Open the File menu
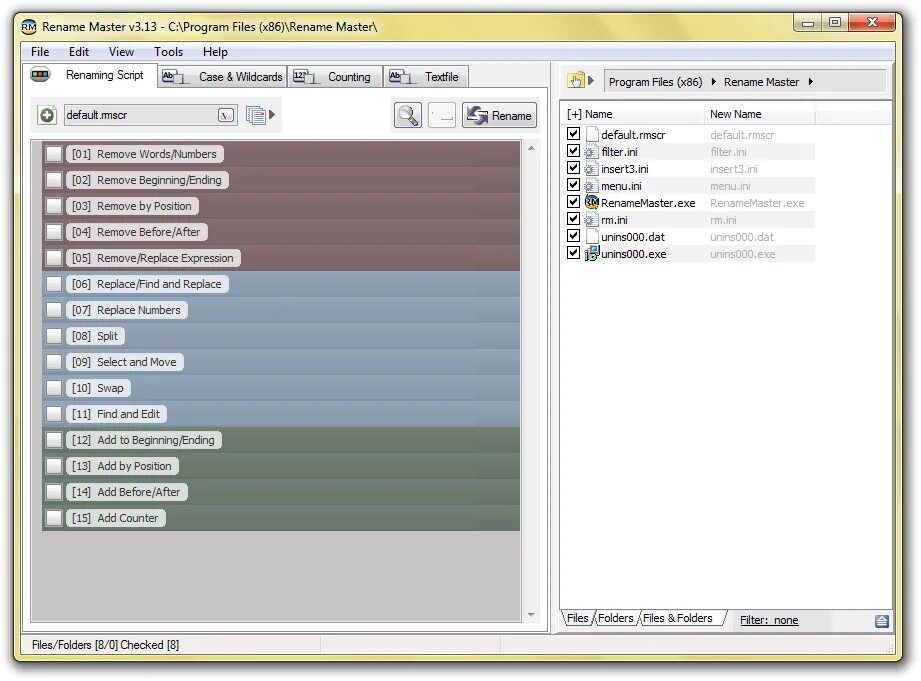This screenshot has width=921, height=681. tap(40, 52)
